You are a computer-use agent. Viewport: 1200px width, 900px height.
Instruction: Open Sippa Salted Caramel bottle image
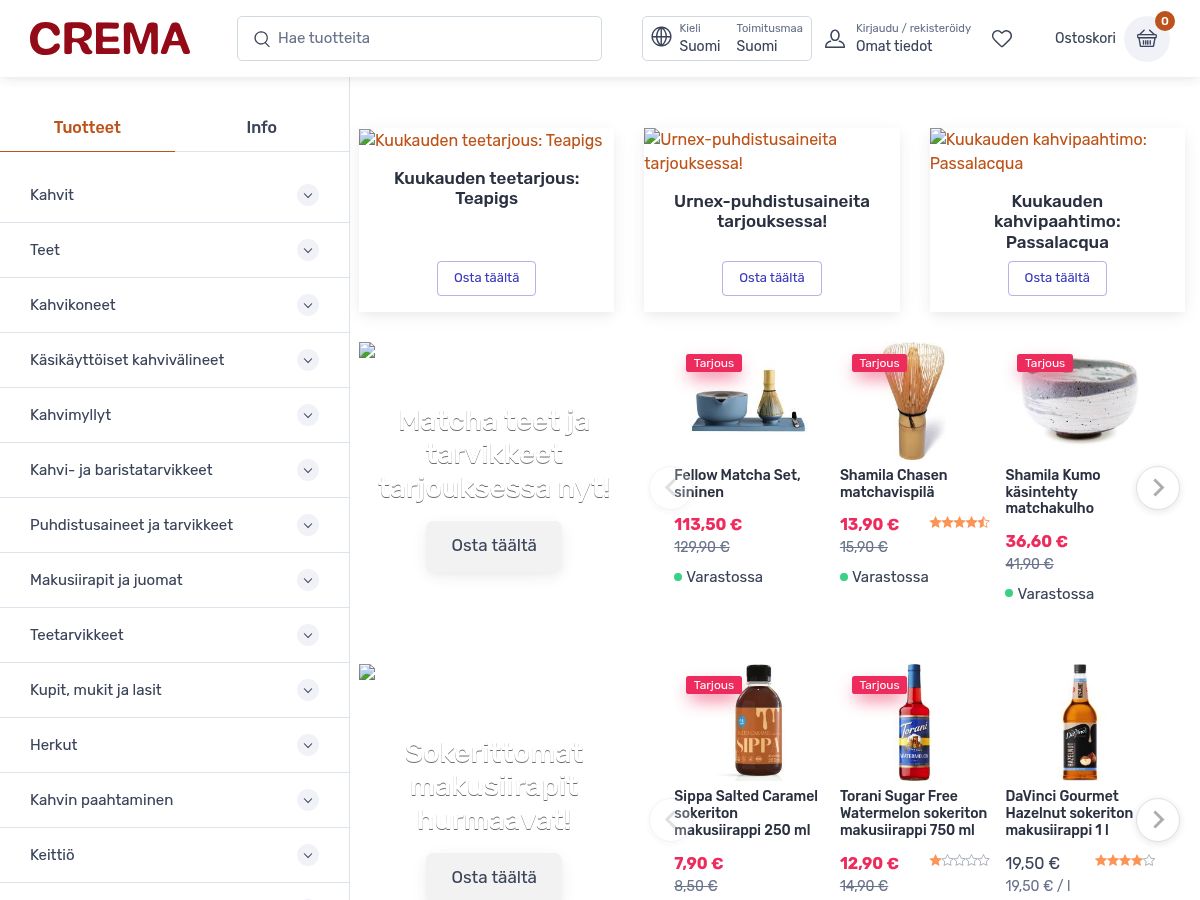(x=757, y=721)
